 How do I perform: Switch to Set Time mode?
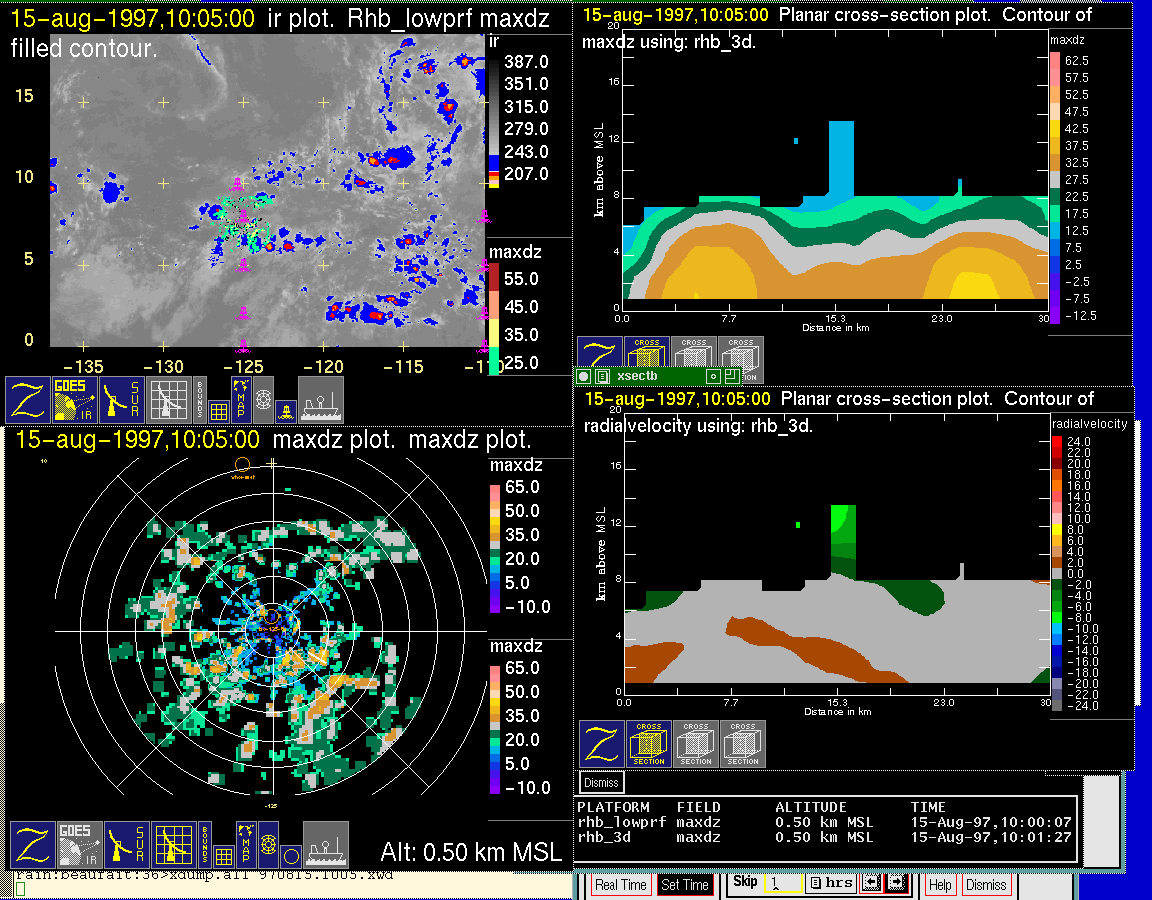pyautogui.click(x=685, y=885)
